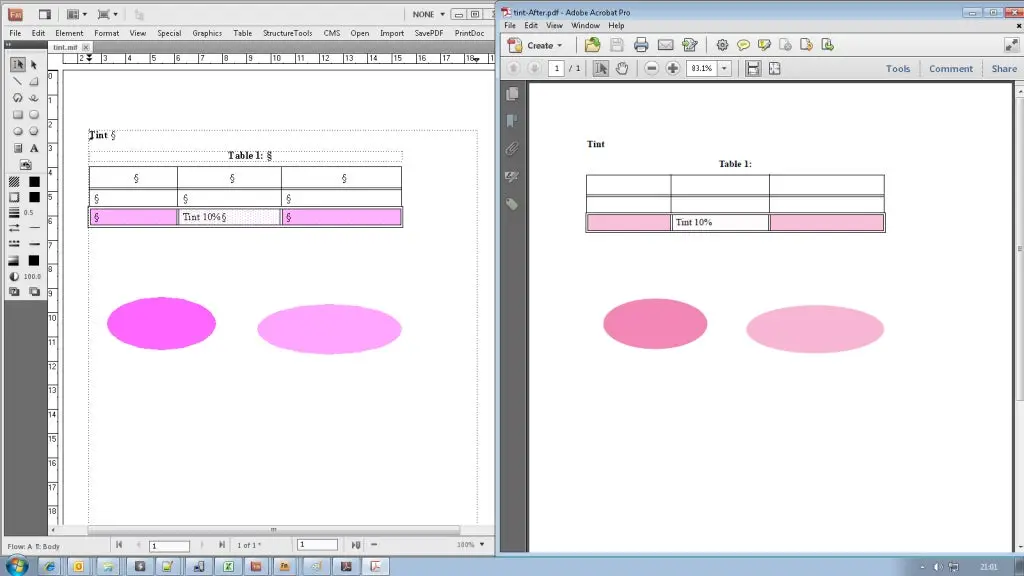Click the Zoom Out minus button
The width and height of the screenshot is (1024, 576).
pos(652,68)
